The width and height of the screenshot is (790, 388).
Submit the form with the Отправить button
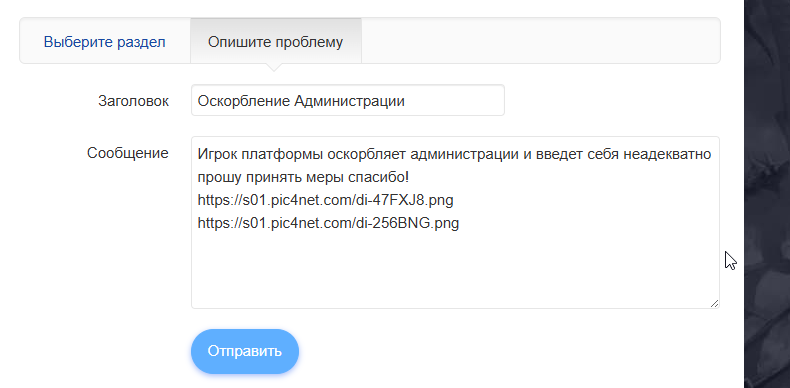tap(245, 351)
